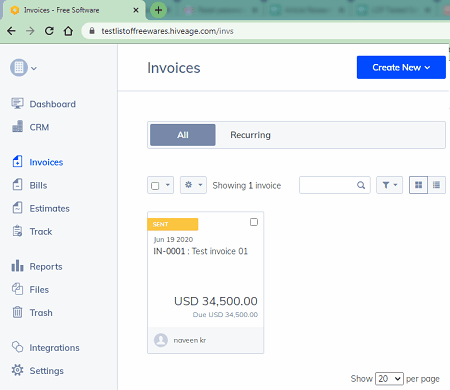
Task: Click naveen kr user avatar
Action: click(x=161, y=340)
